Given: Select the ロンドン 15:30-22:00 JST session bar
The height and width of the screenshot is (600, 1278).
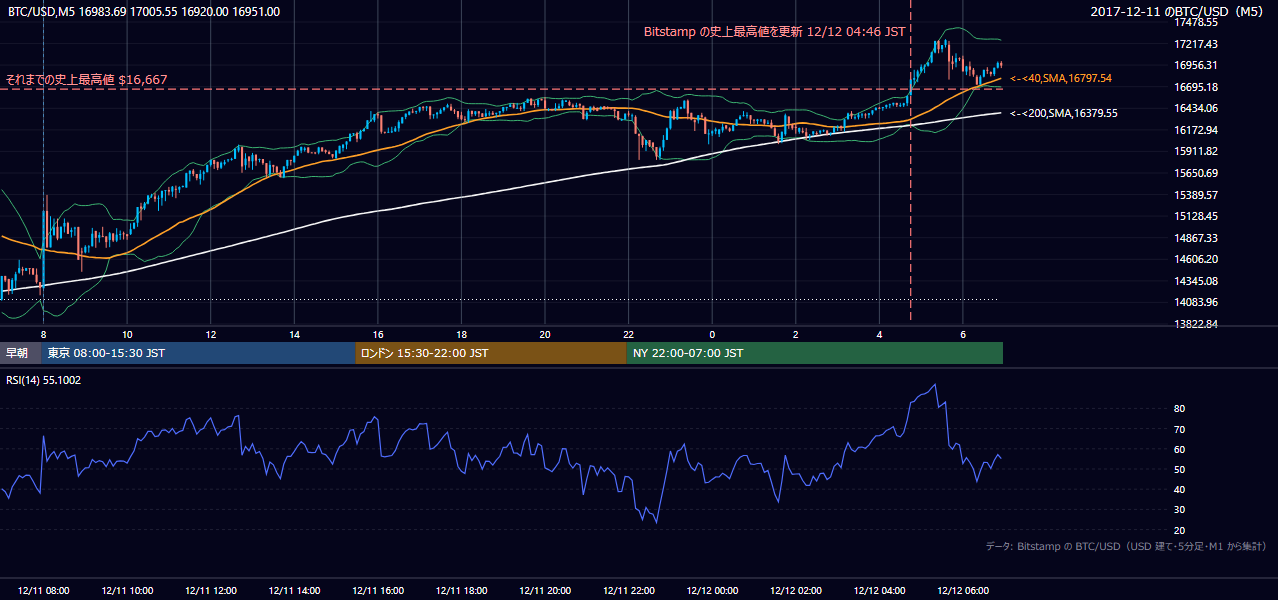Looking at the screenshot, I should (491, 353).
